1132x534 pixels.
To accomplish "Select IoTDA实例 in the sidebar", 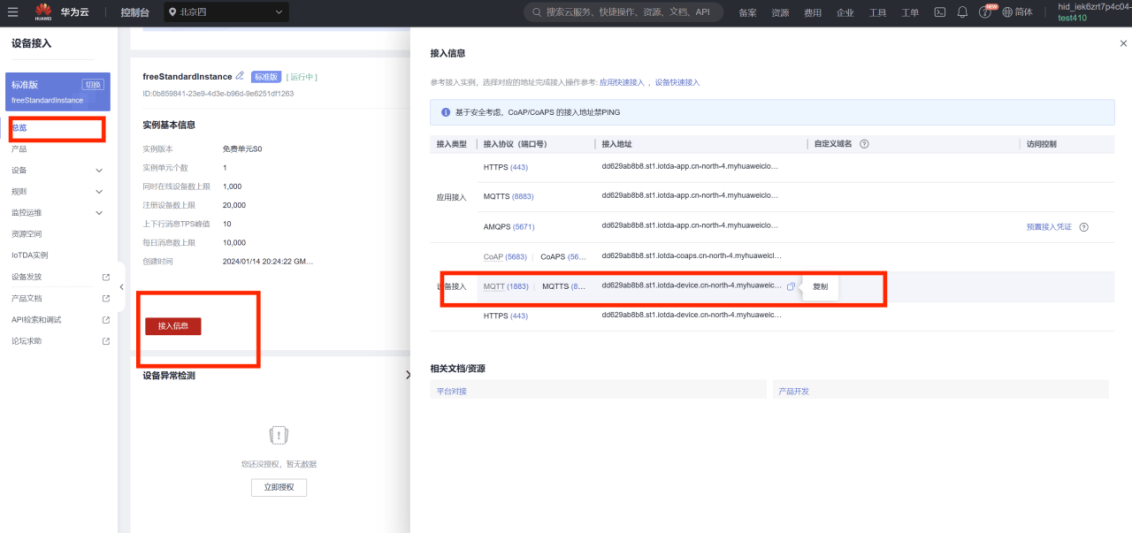I will 30,255.
